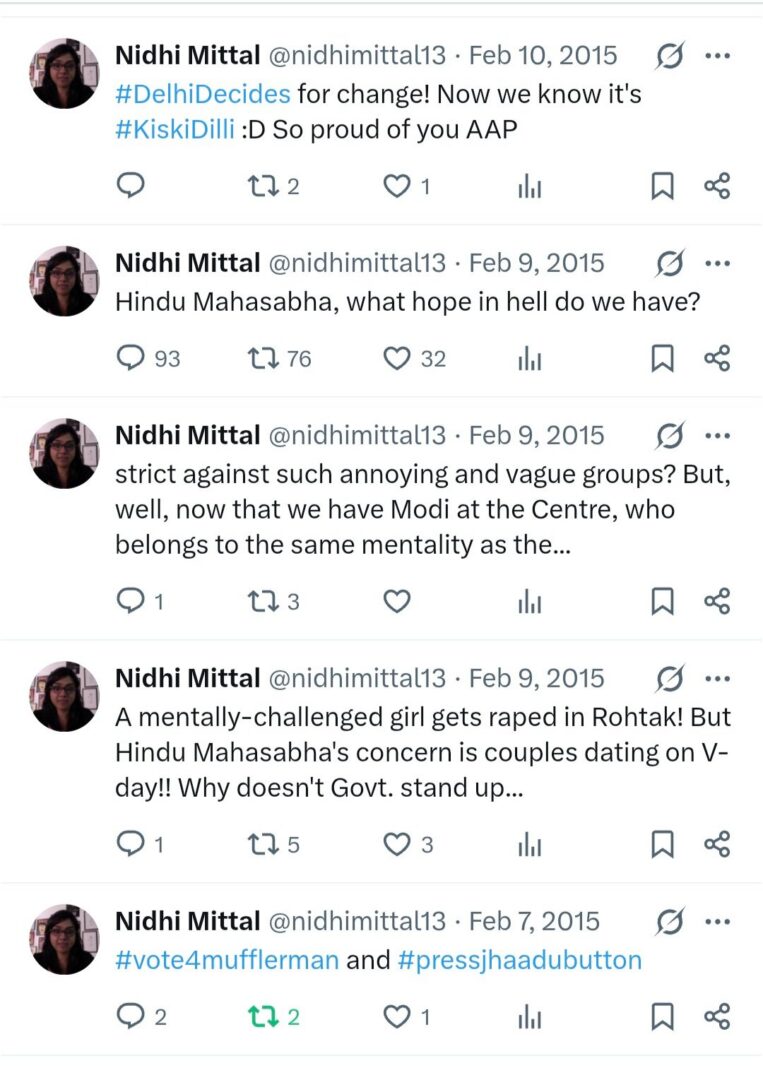View analytics for 'what hope in hell' tweet

pyautogui.click(x=530, y=358)
